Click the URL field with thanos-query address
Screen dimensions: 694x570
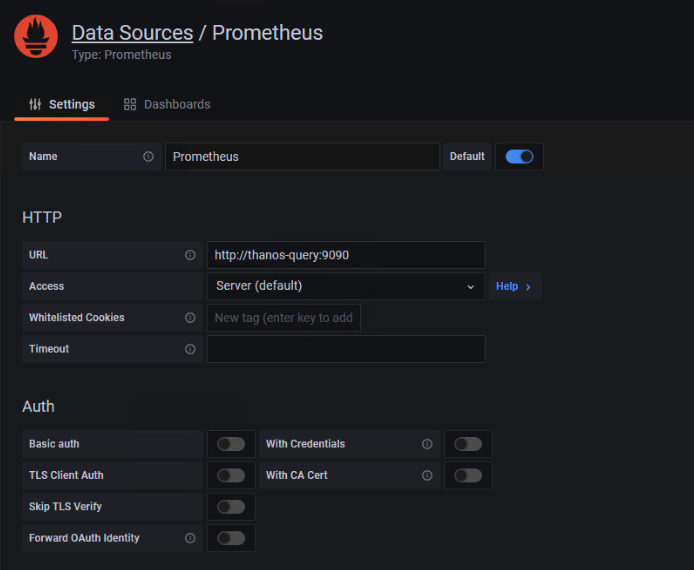click(346, 255)
